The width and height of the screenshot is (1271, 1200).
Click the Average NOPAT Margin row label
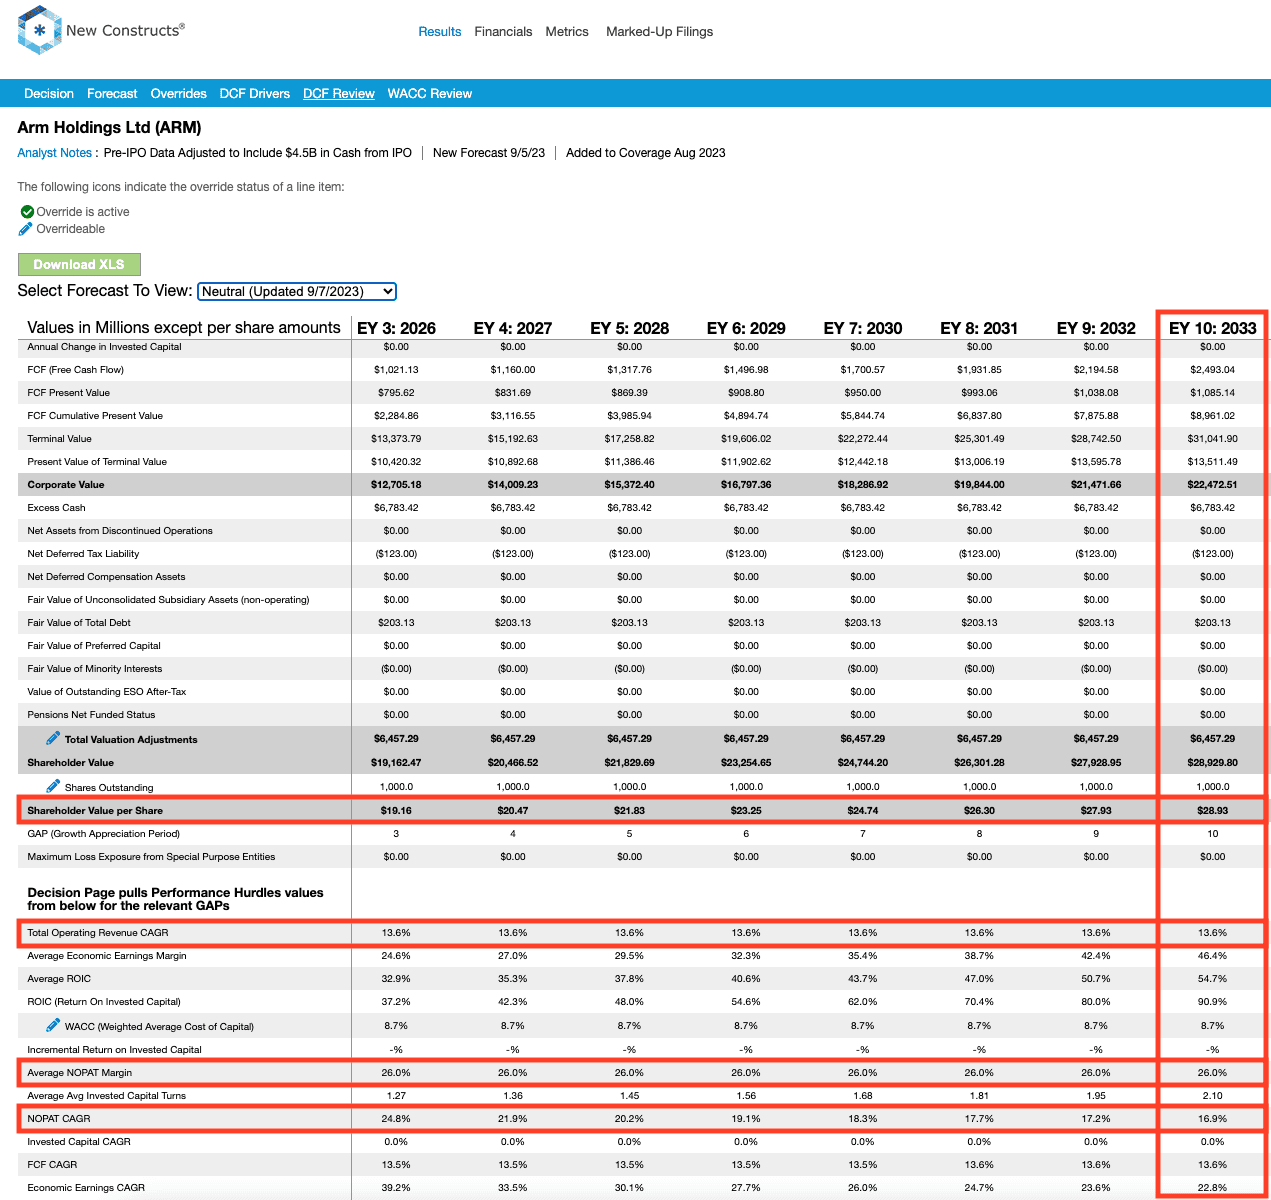click(x=80, y=1073)
